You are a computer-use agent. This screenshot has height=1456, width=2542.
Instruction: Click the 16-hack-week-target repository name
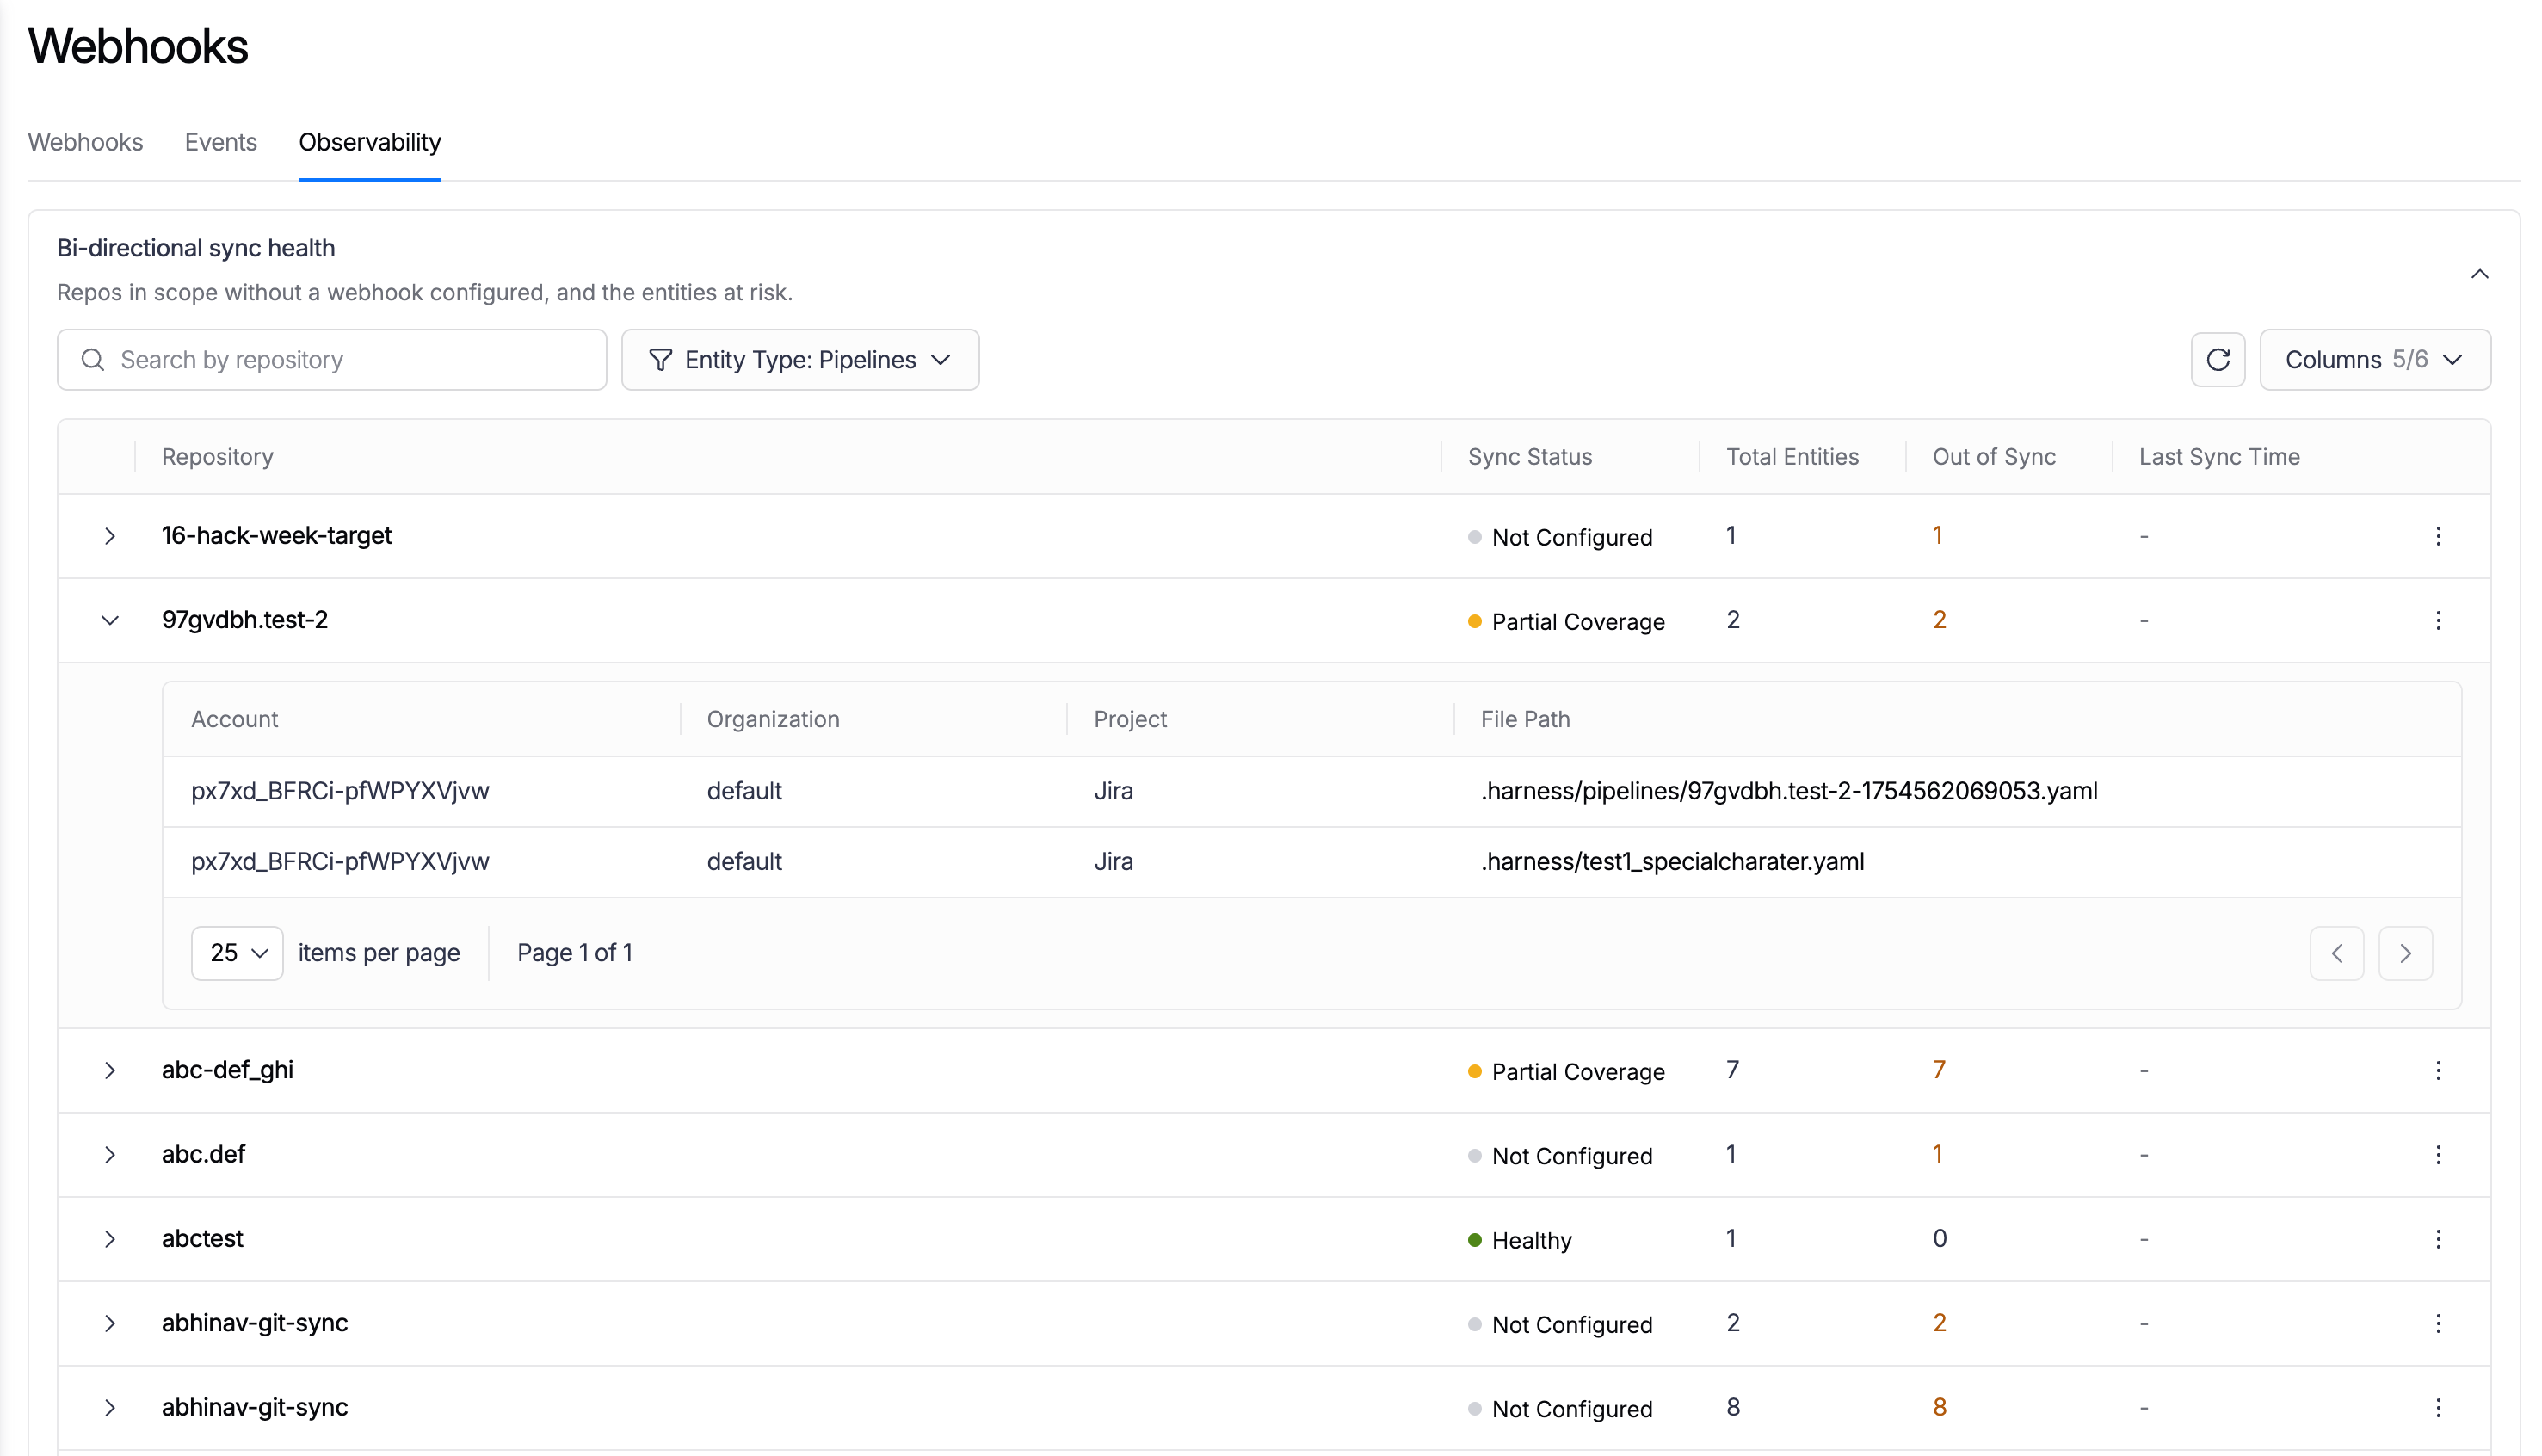coord(277,536)
